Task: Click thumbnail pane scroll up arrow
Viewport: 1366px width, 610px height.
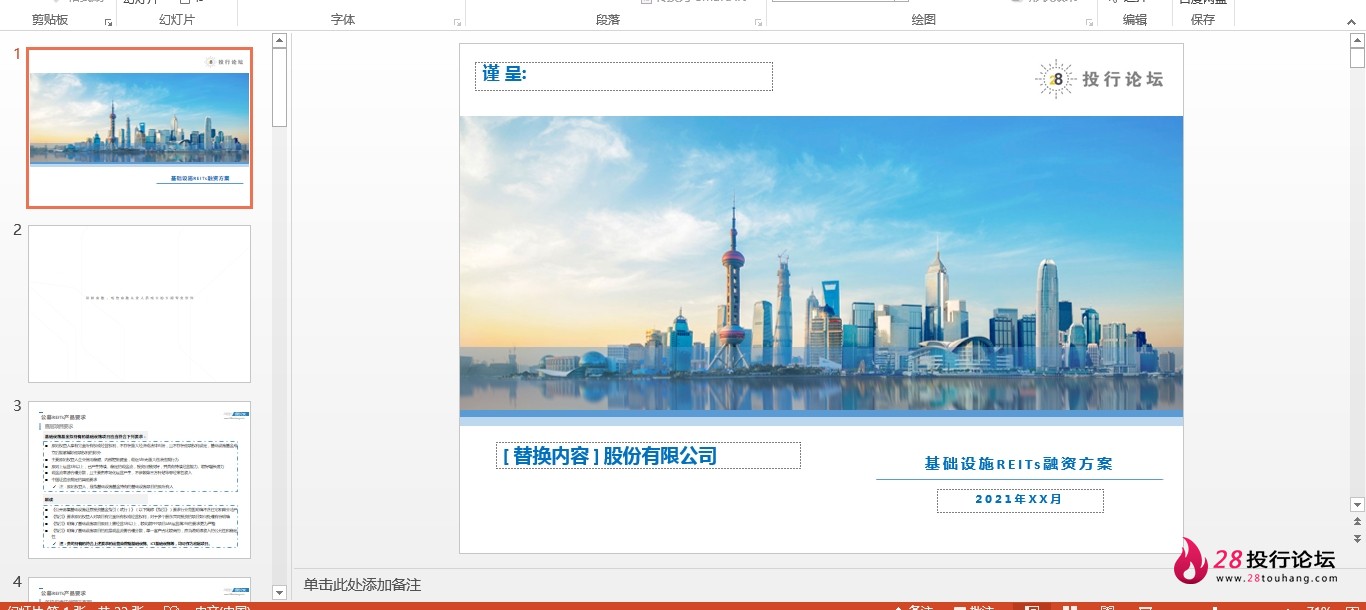Action: [279, 41]
